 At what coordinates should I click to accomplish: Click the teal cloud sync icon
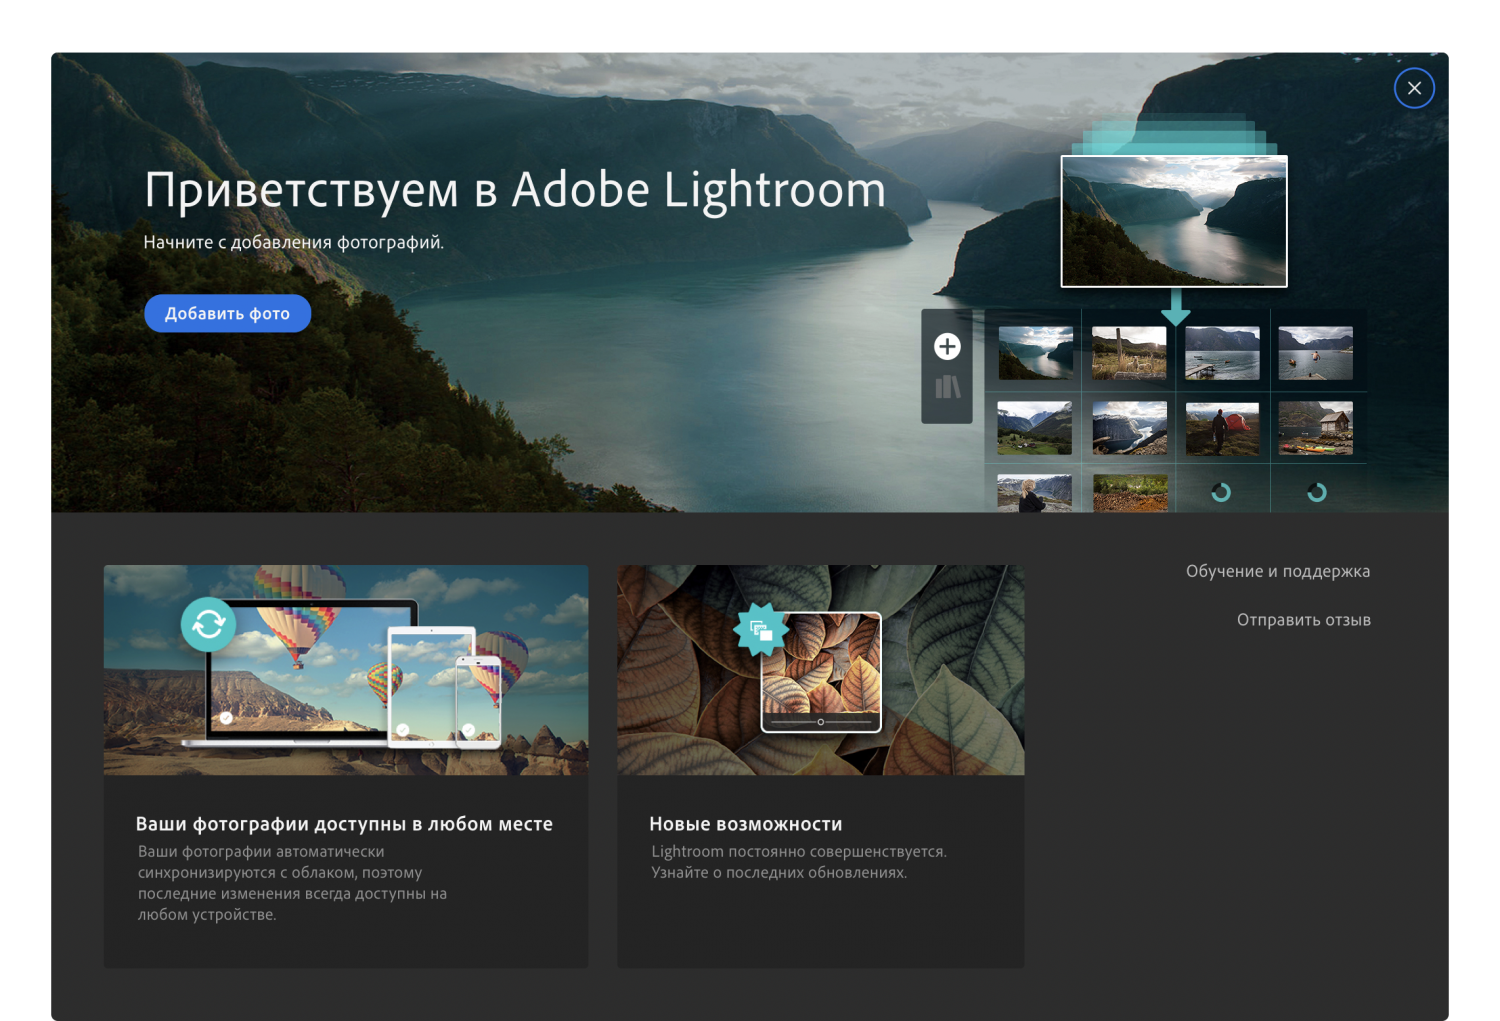pos(208,624)
